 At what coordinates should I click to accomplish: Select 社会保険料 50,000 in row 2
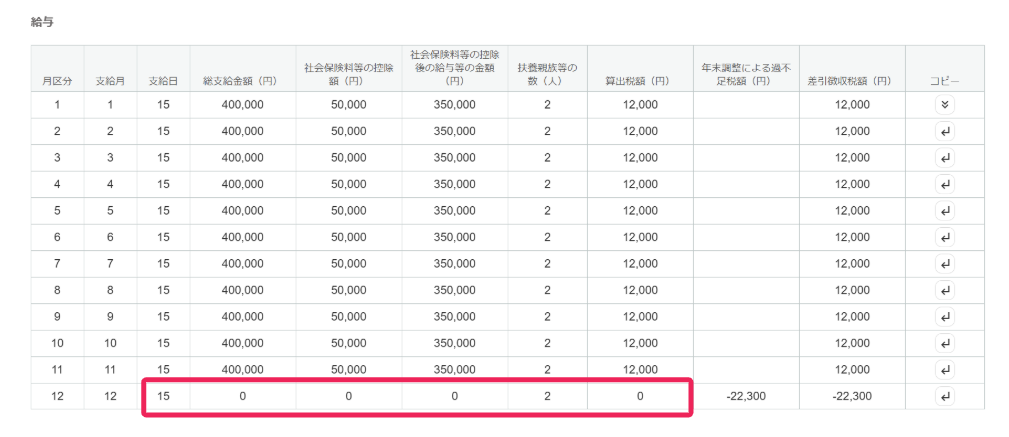[x=349, y=131]
